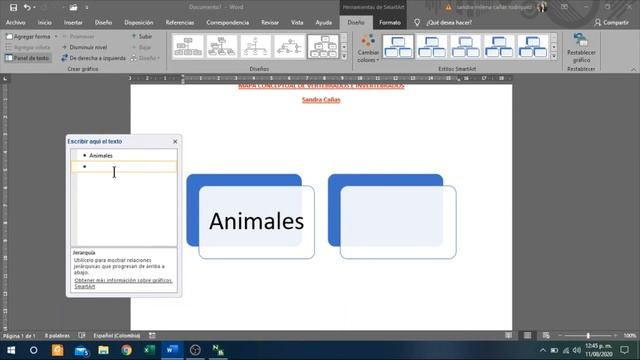The height and width of the screenshot is (360, 640).
Task: Click the Word taskbar icon
Action: pyautogui.click(x=172, y=350)
